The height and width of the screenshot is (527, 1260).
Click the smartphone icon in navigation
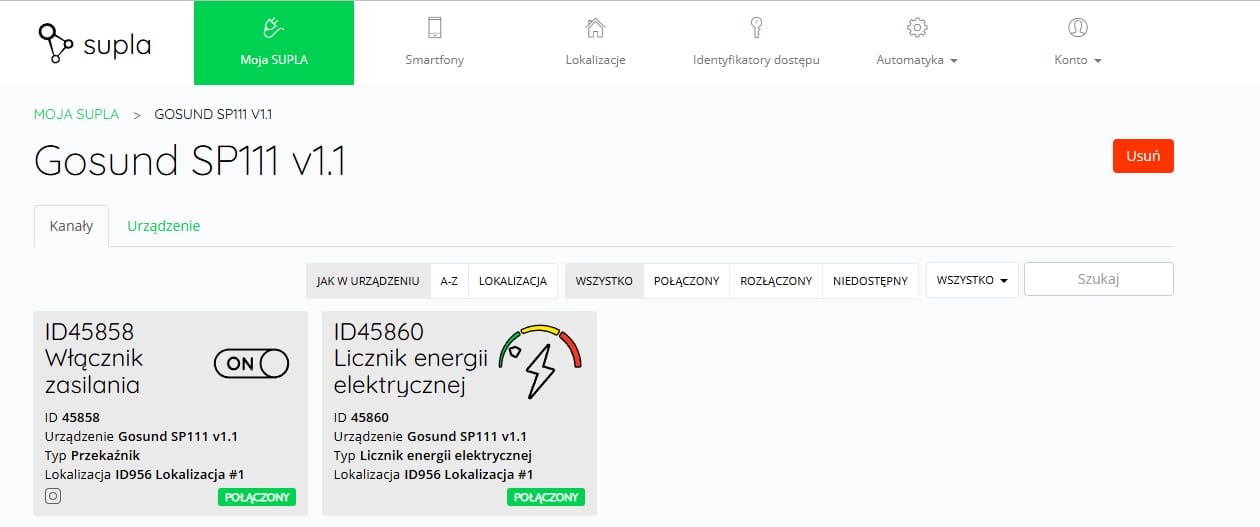click(x=434, y=28)
